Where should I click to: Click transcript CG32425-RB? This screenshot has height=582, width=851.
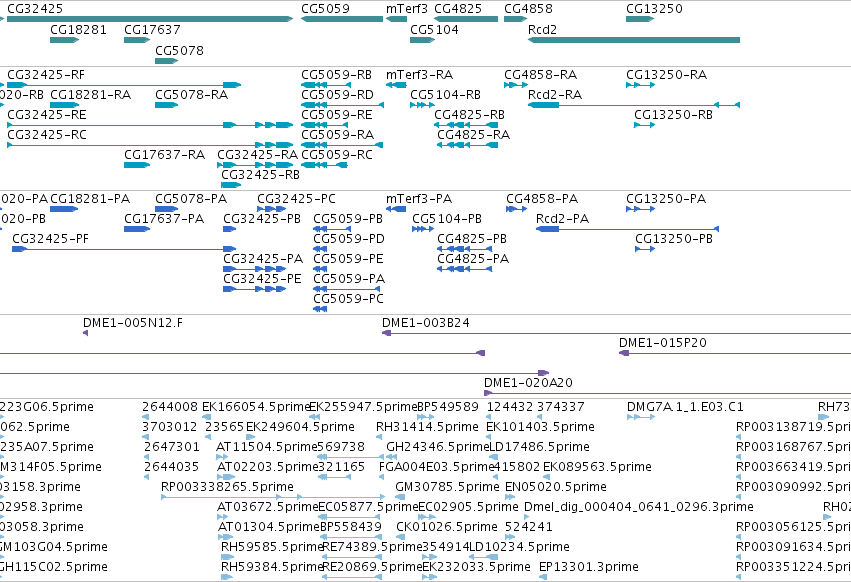[x=231, y=185]
